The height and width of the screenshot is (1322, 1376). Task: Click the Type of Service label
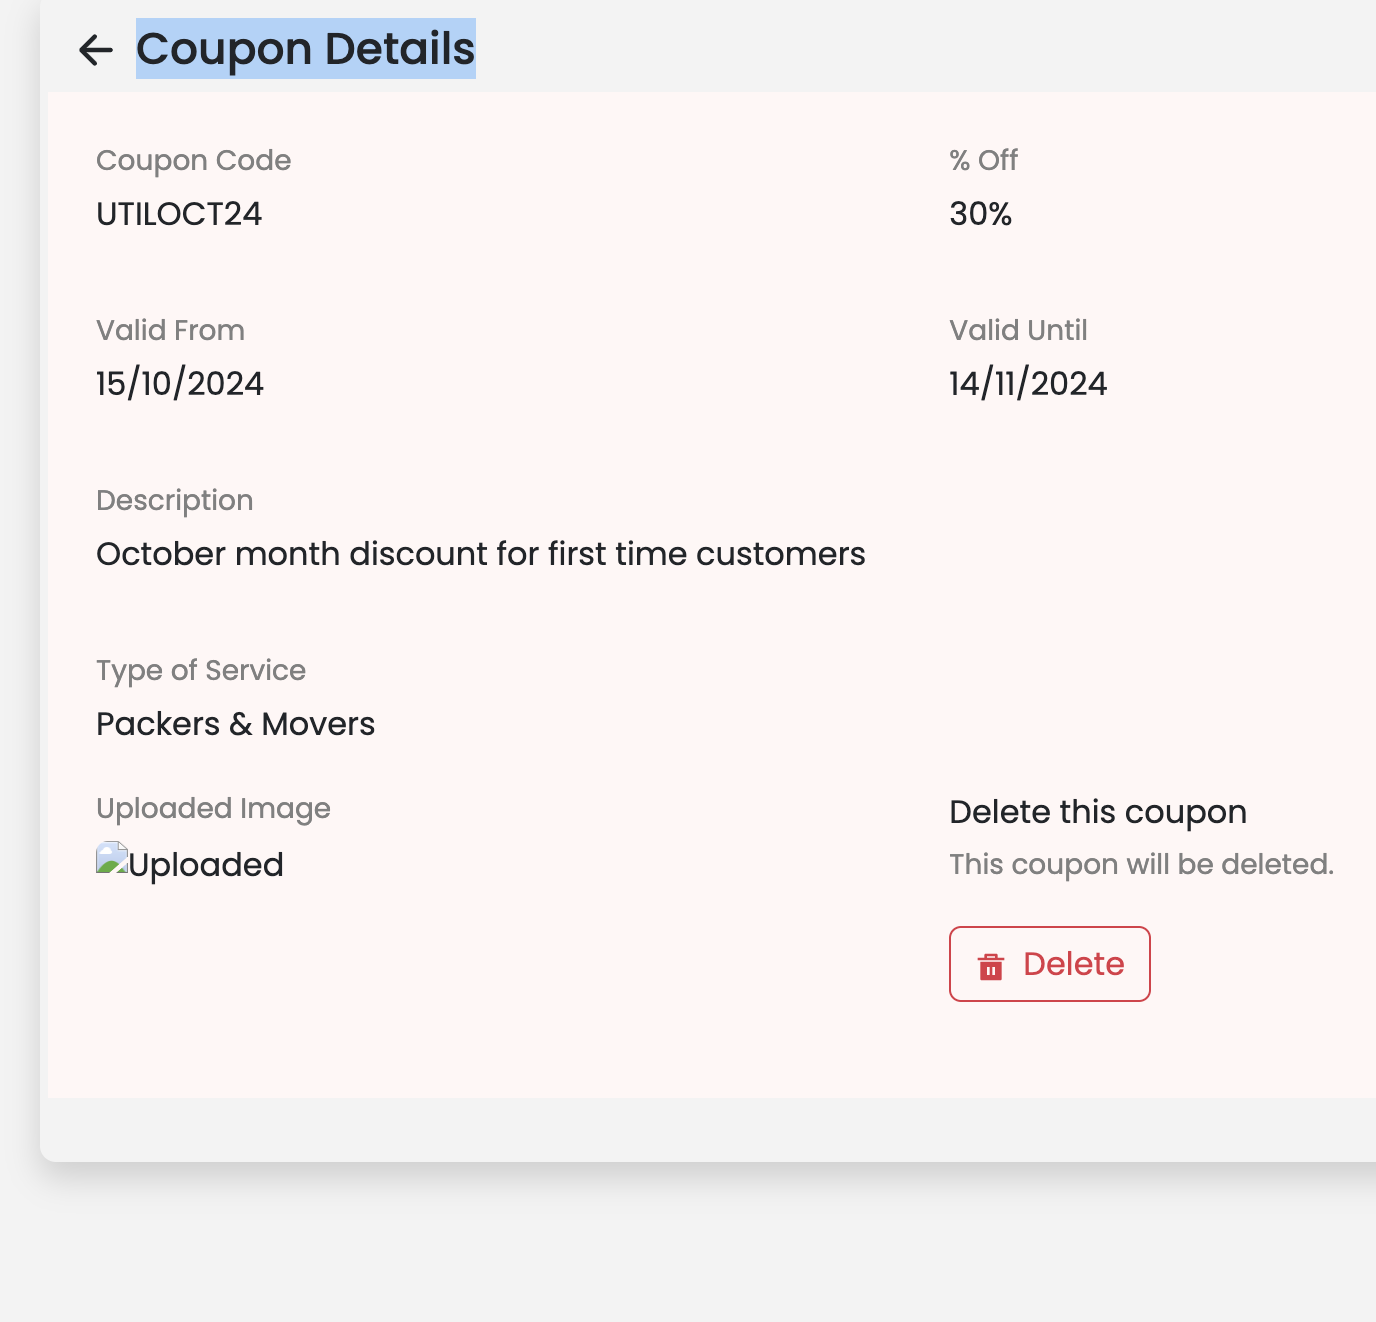point(201,670)
